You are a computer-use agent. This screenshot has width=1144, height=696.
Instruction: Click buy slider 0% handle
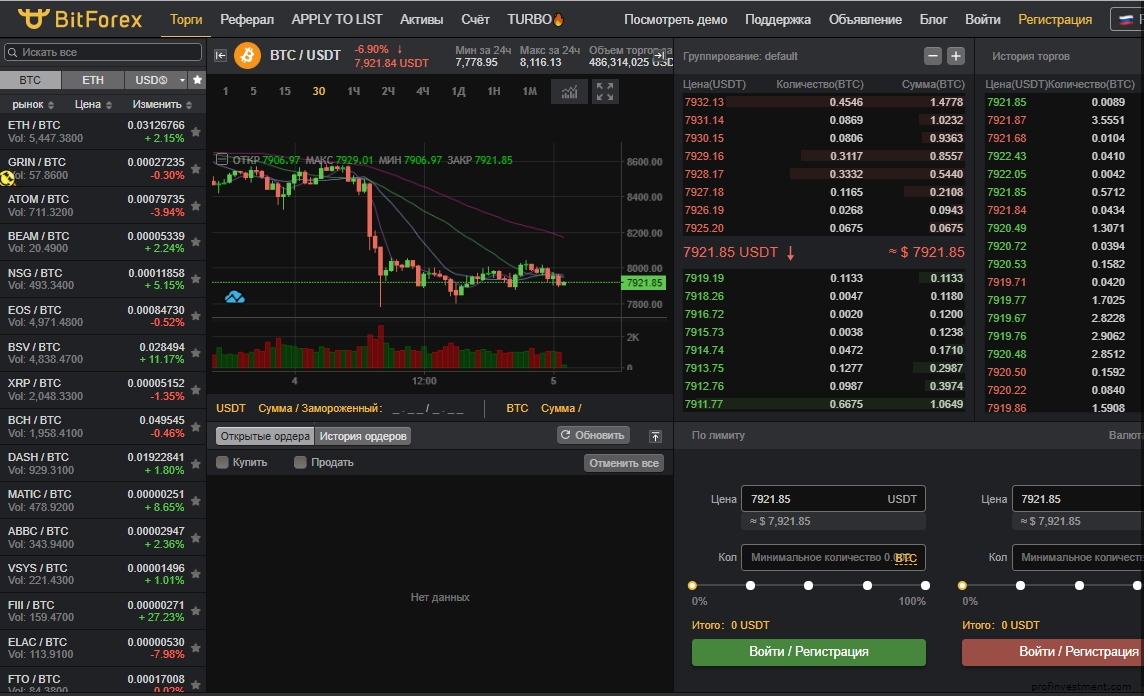click(x=692, y=585)
